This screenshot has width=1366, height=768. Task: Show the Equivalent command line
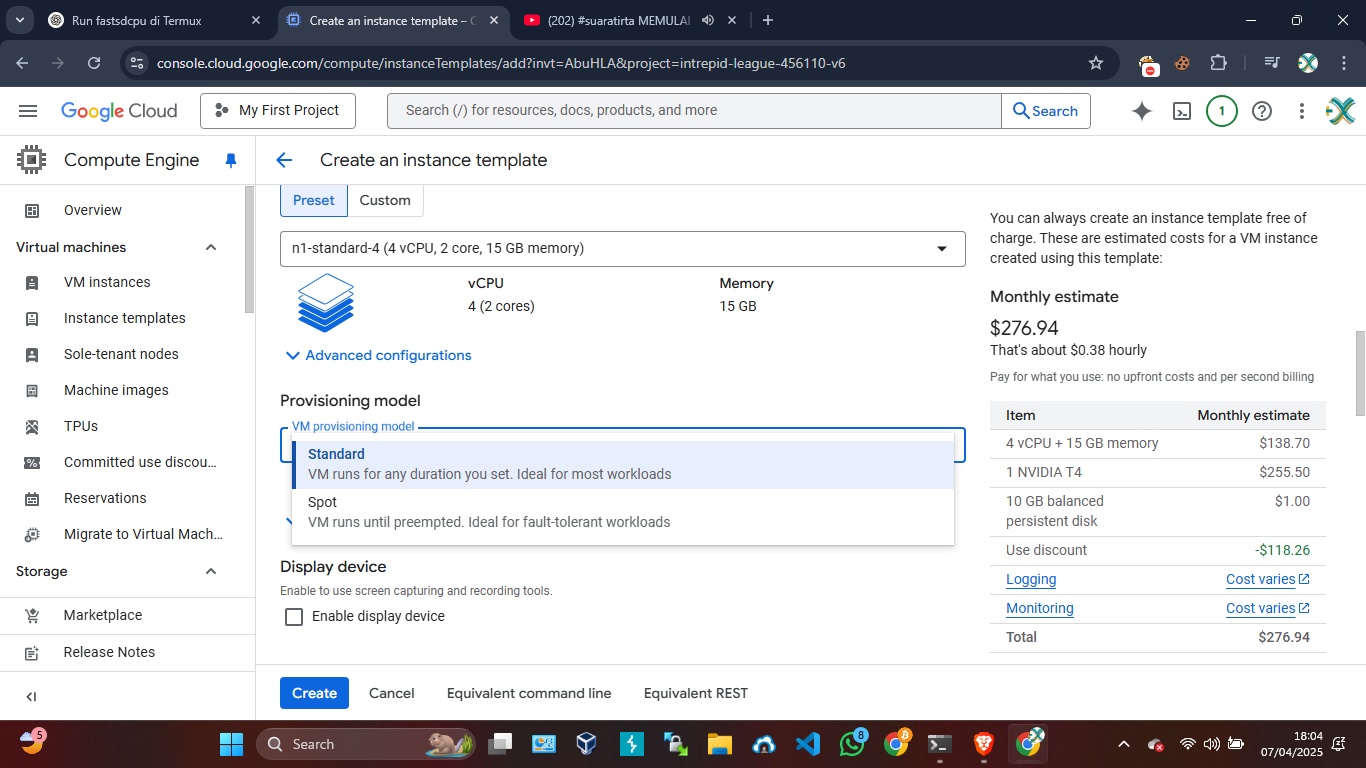click(529, 693)
